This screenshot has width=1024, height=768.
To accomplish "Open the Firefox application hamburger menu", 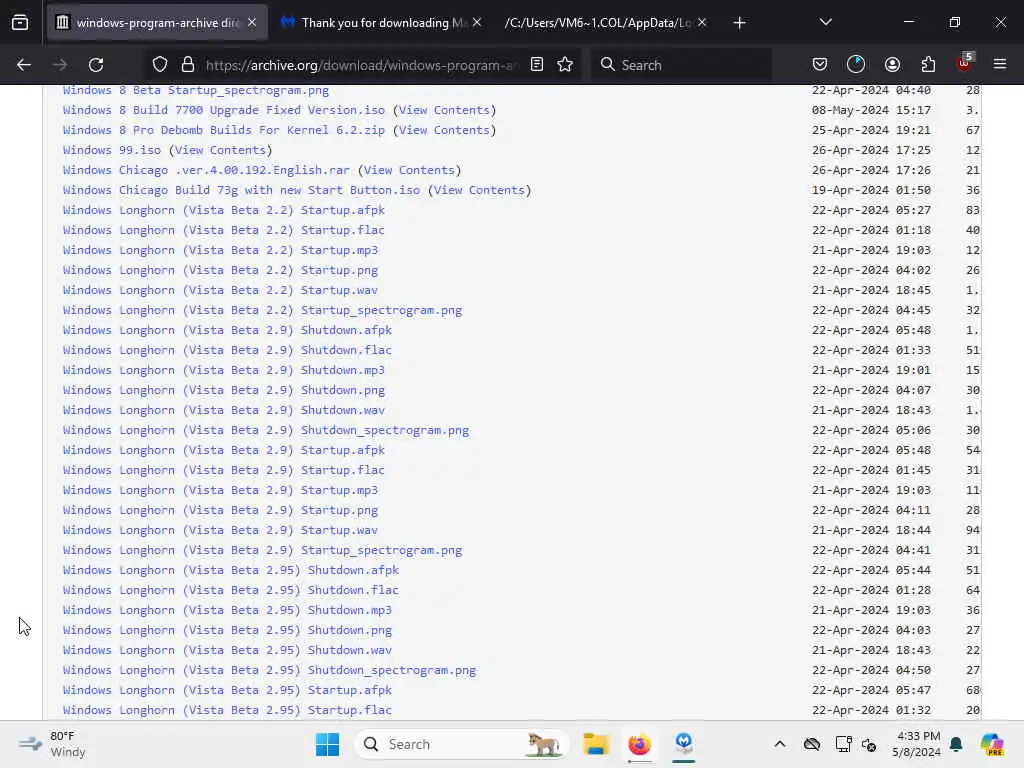I will coord(1000,64).
